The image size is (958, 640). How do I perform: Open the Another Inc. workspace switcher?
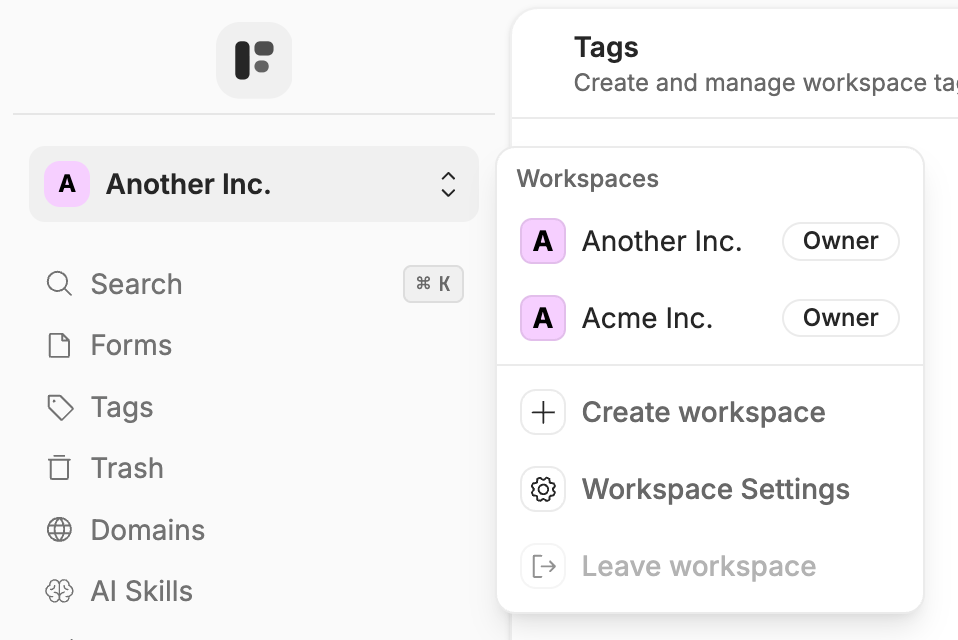254,184
